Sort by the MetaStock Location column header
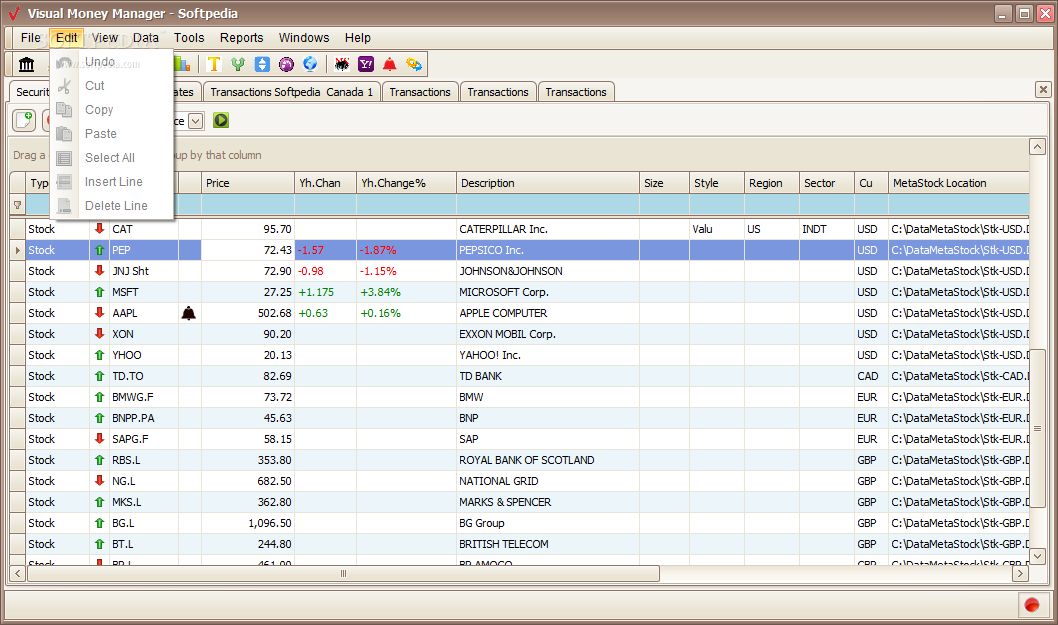The width and height of the screenshot is (1058, 625). [x=959, y=183]
